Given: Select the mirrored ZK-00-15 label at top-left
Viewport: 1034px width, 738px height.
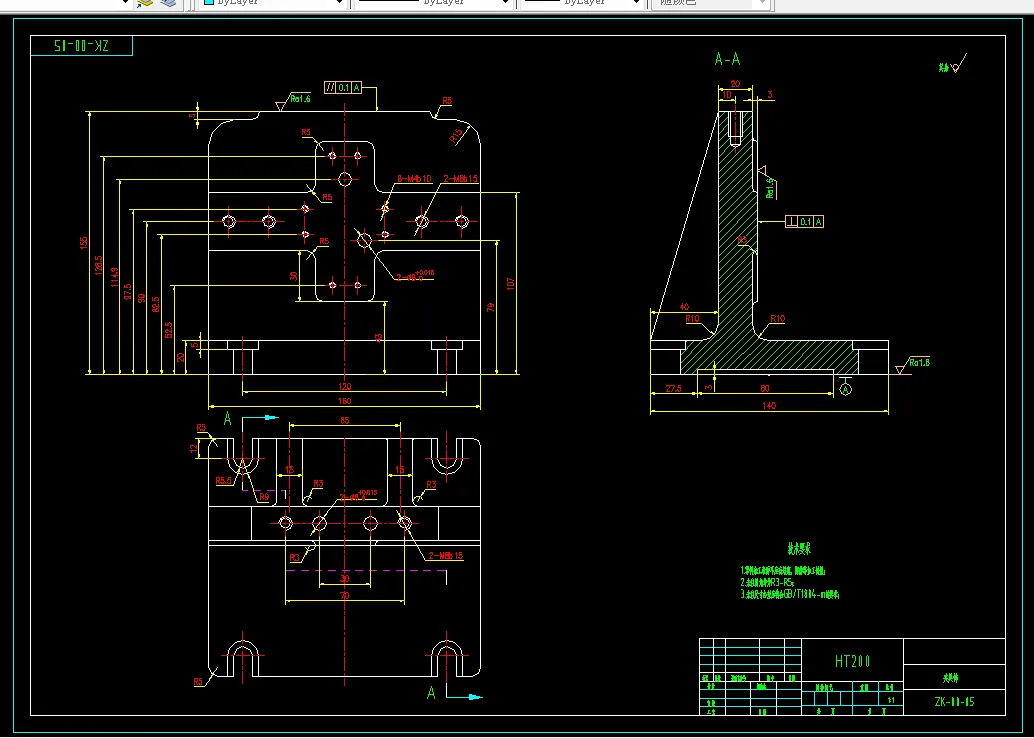Looking at the screenshot, I should [x=82, y=46].
